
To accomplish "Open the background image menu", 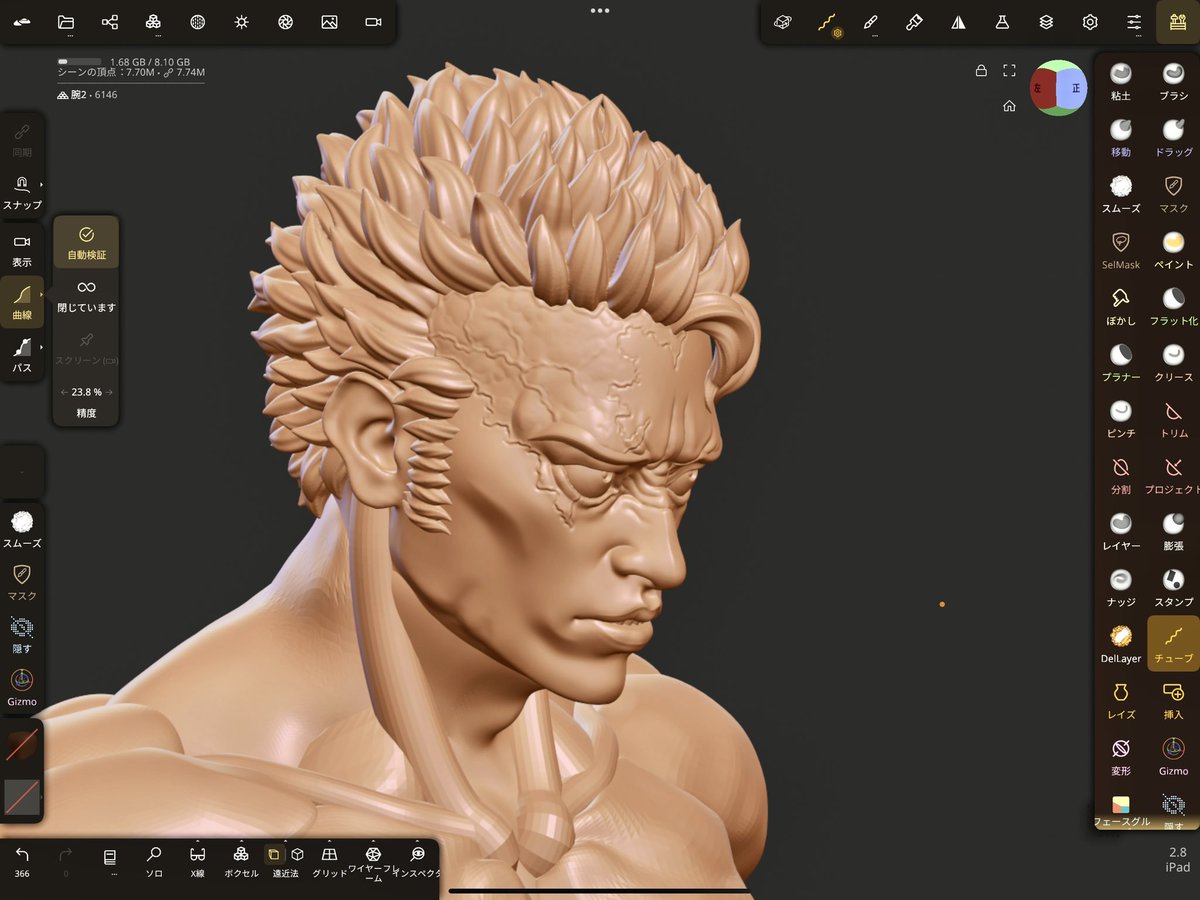I will 329,22.
